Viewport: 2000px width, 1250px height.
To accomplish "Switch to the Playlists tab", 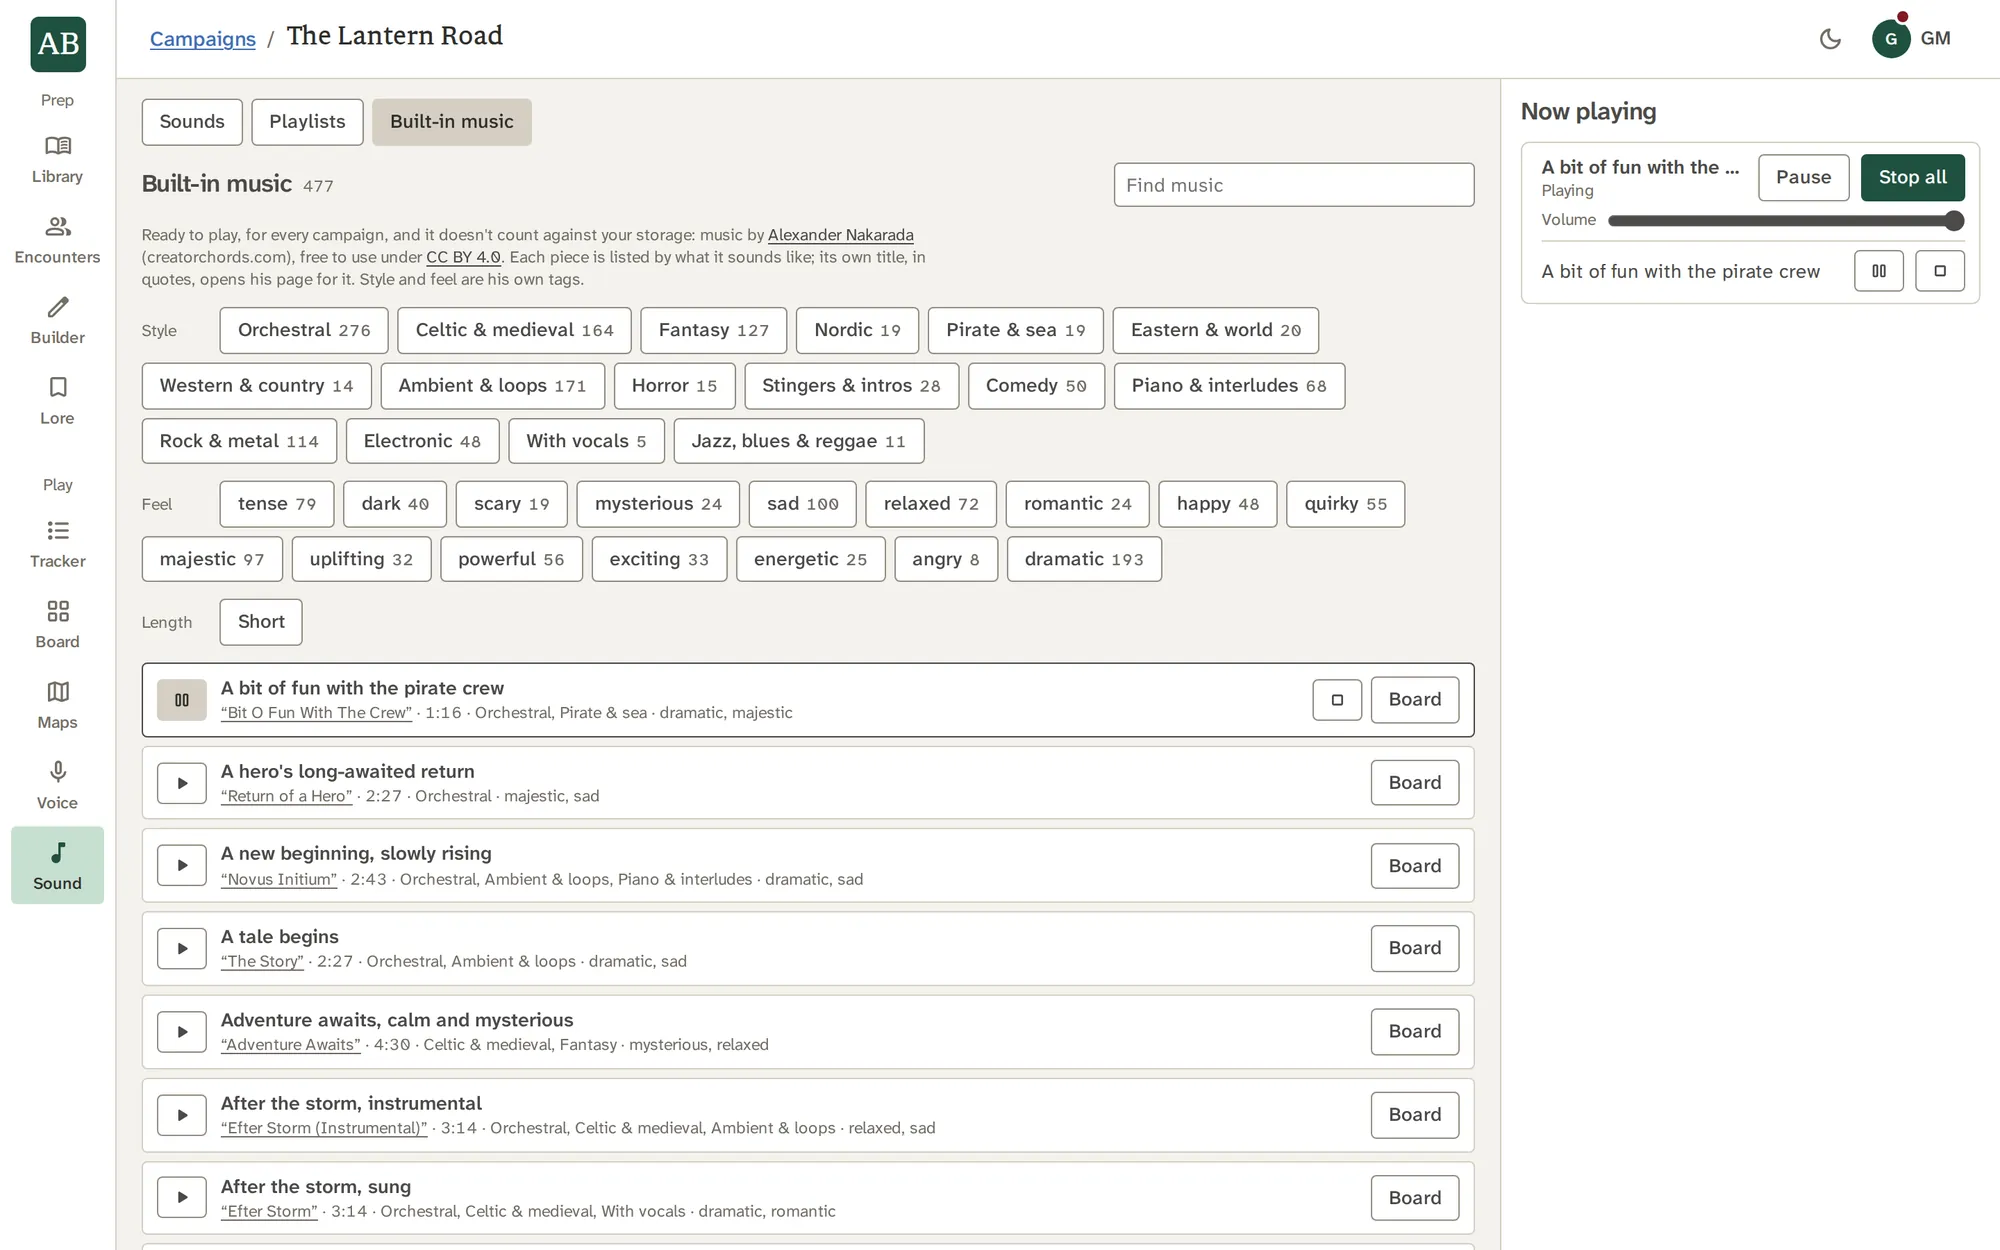I will pos(307,122).
